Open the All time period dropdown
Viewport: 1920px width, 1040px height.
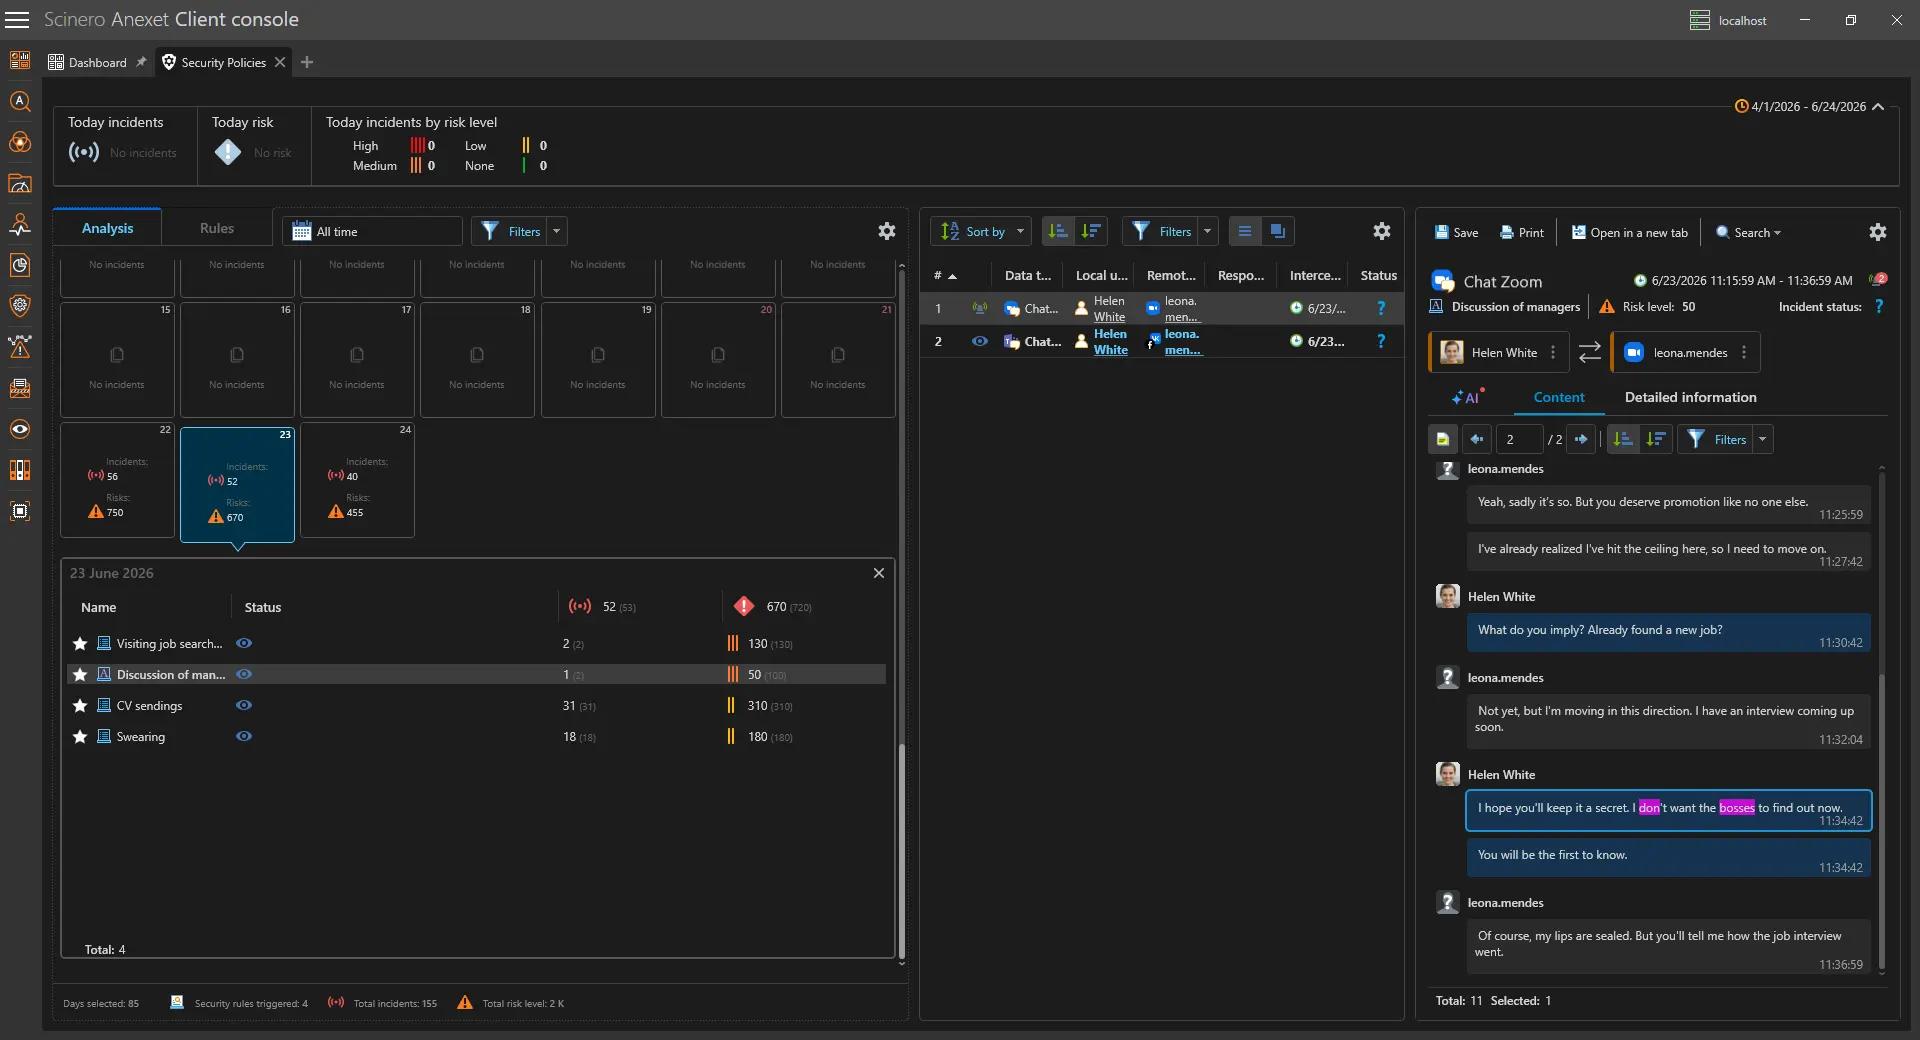pyautogui.click(x=372, y=232)
